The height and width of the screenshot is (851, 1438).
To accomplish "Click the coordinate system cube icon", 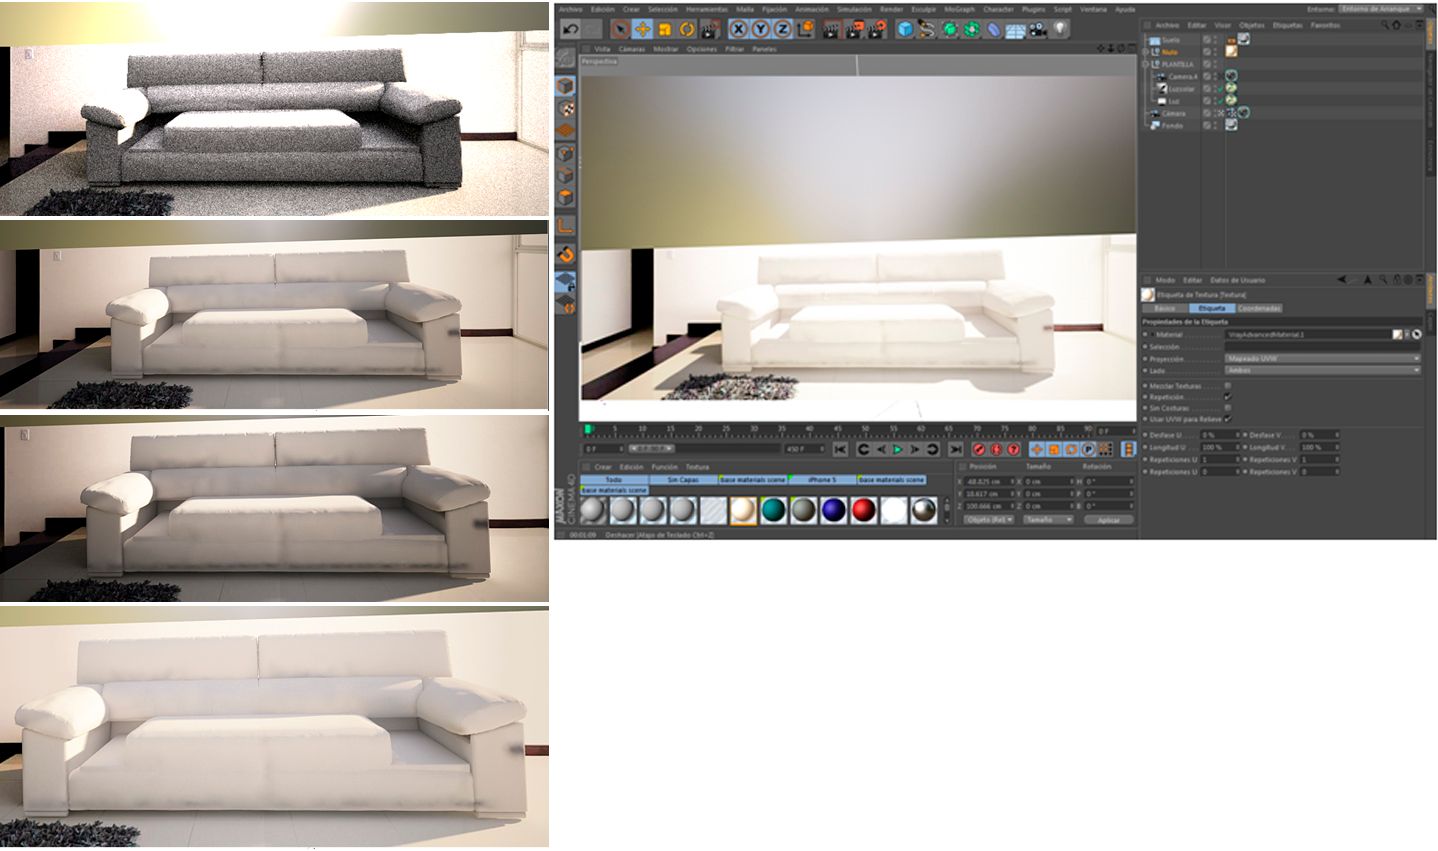I will (x=805, y=29).
